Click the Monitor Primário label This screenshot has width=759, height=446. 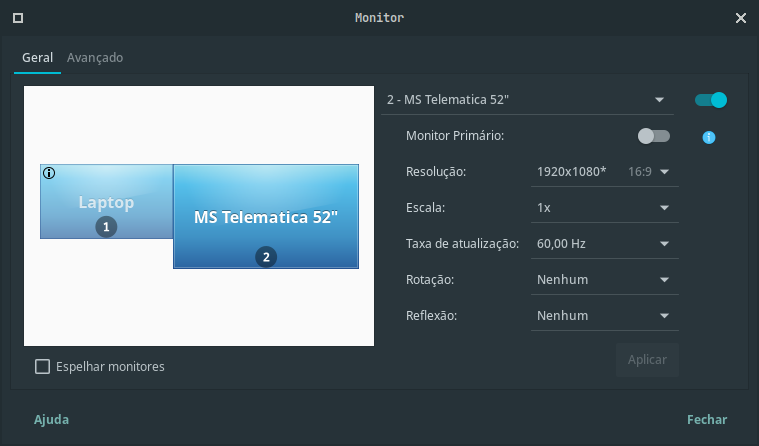(455, 136)
